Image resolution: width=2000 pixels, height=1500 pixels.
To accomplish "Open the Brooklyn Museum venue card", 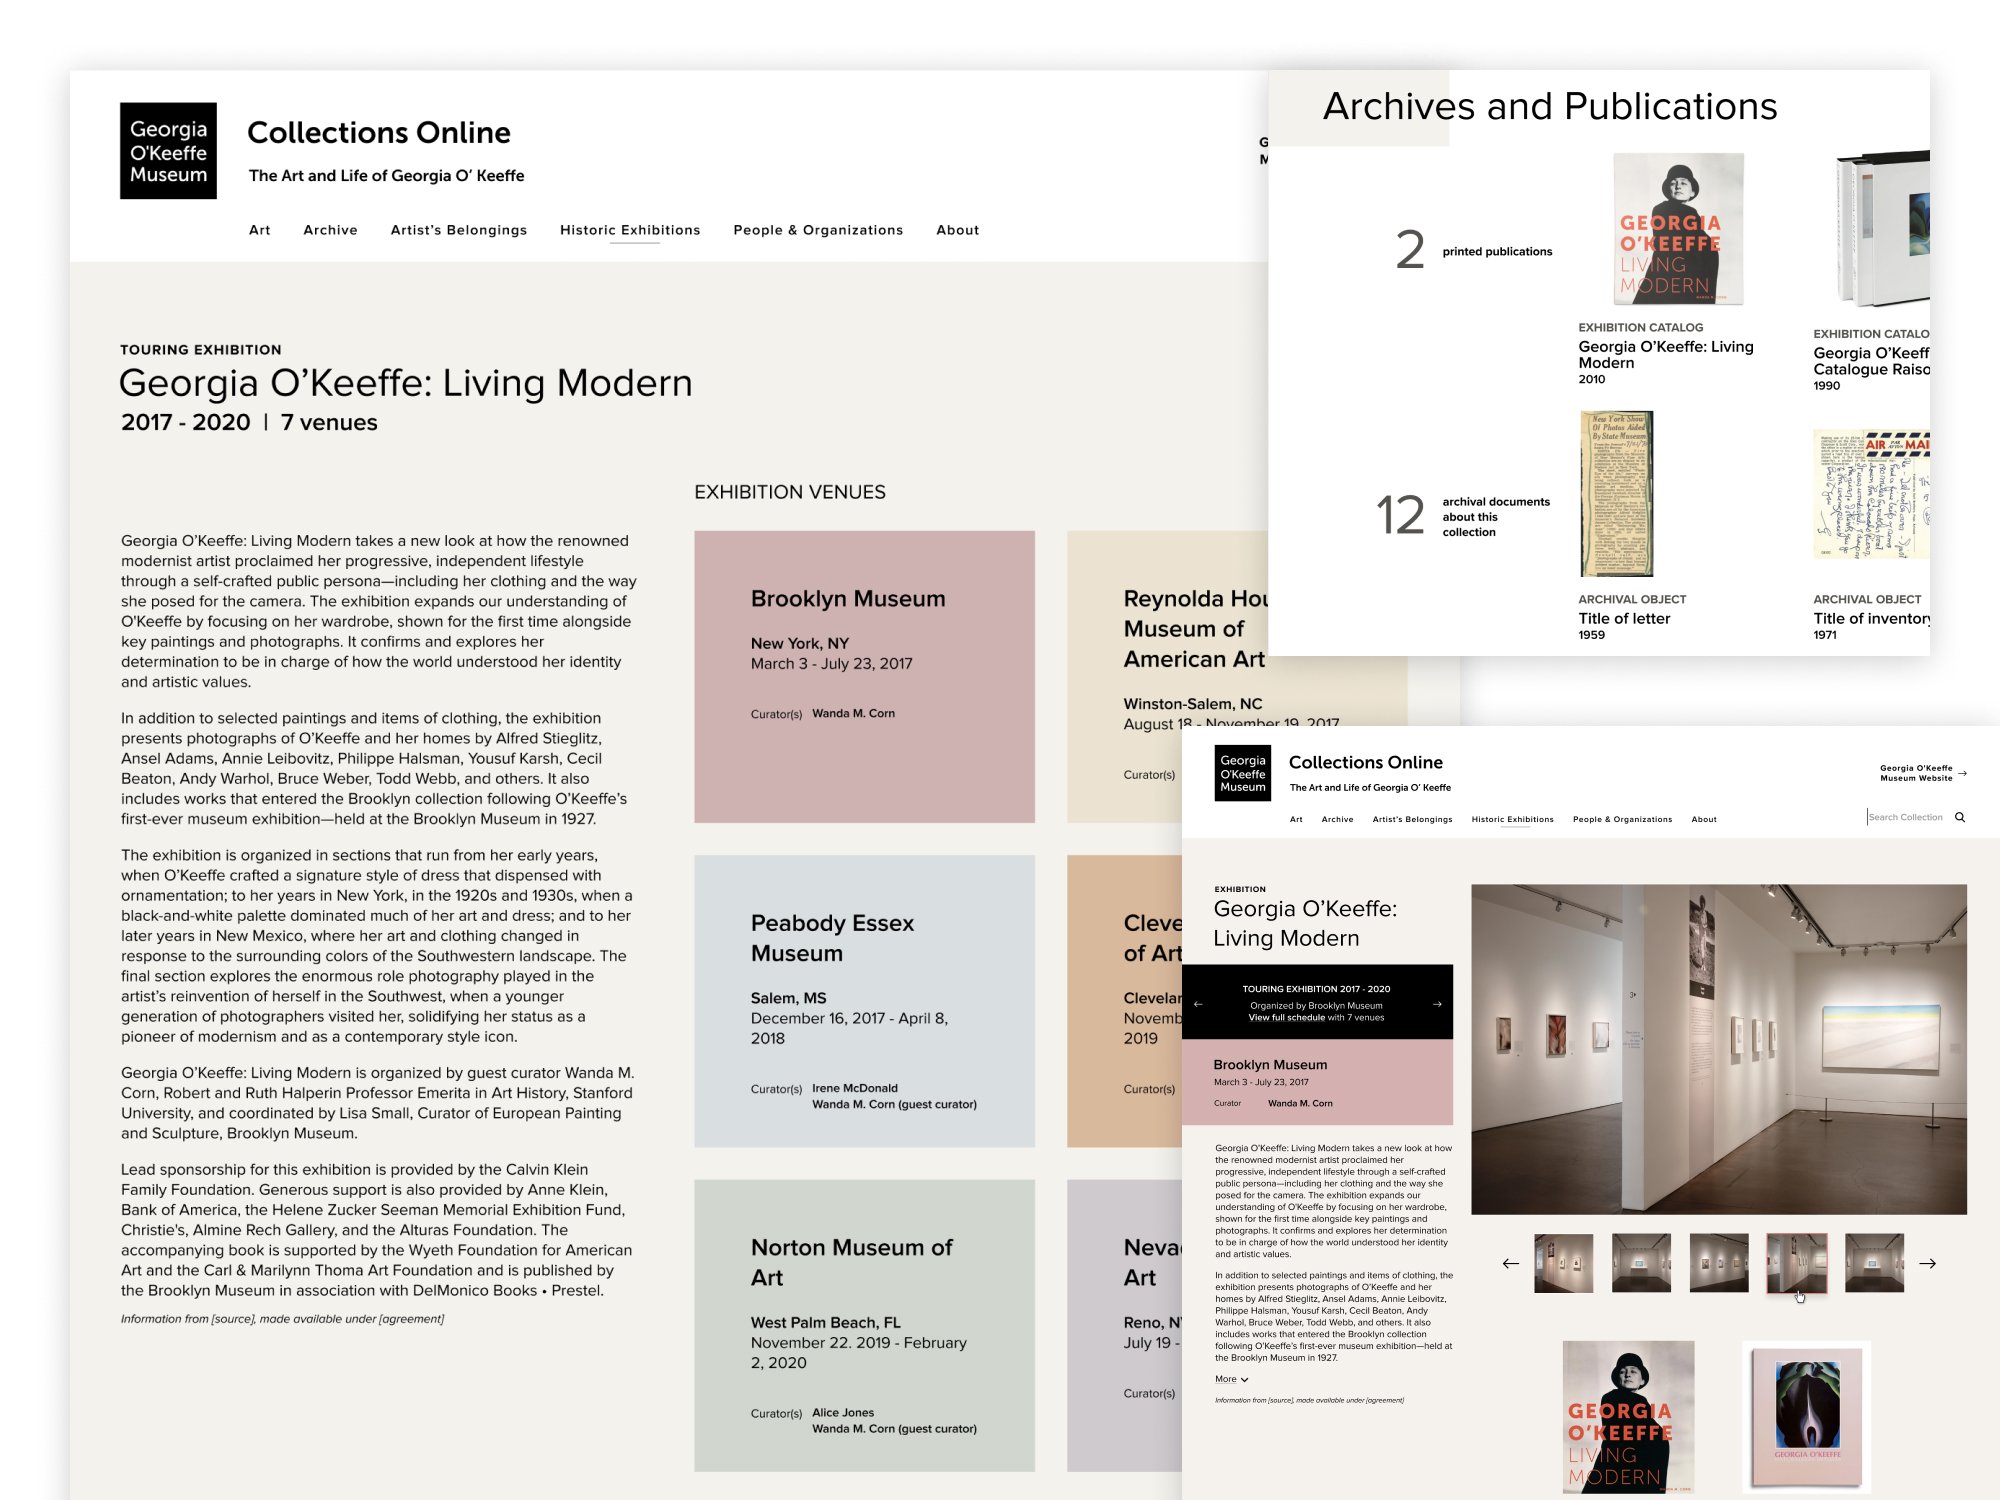I will tap(864, 676).
